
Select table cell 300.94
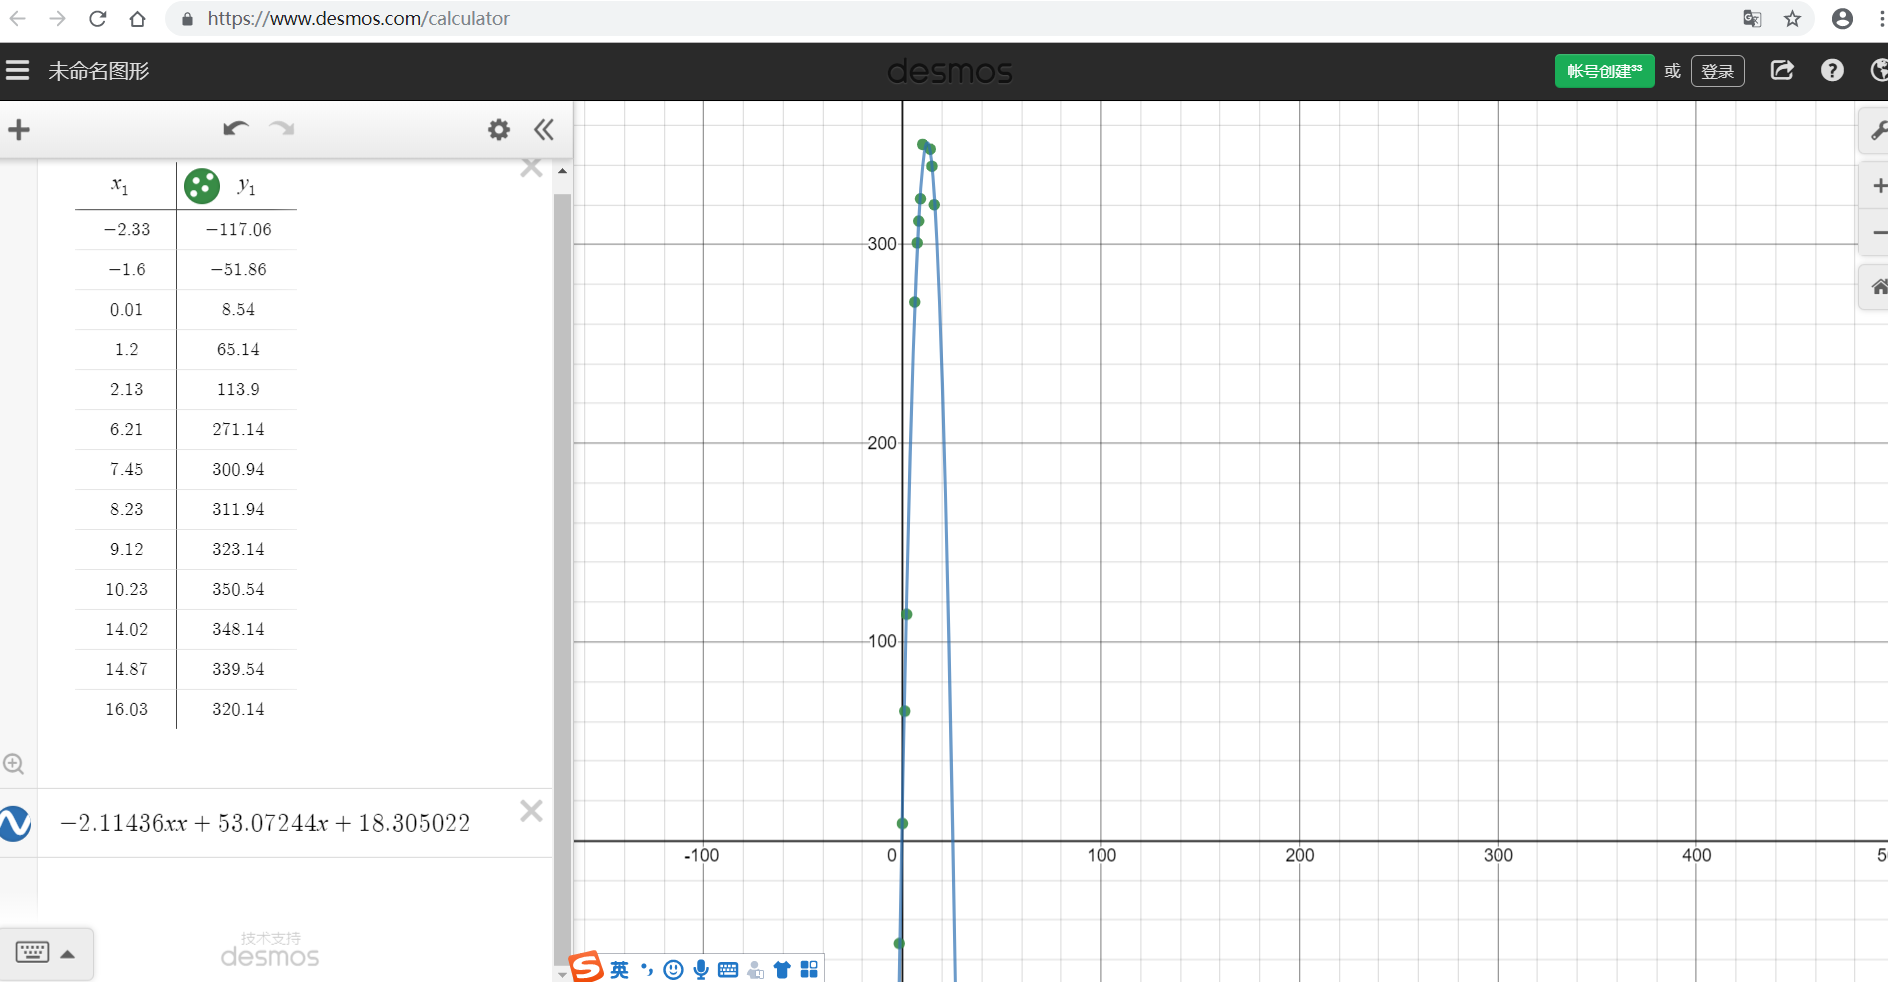(238, 469)
